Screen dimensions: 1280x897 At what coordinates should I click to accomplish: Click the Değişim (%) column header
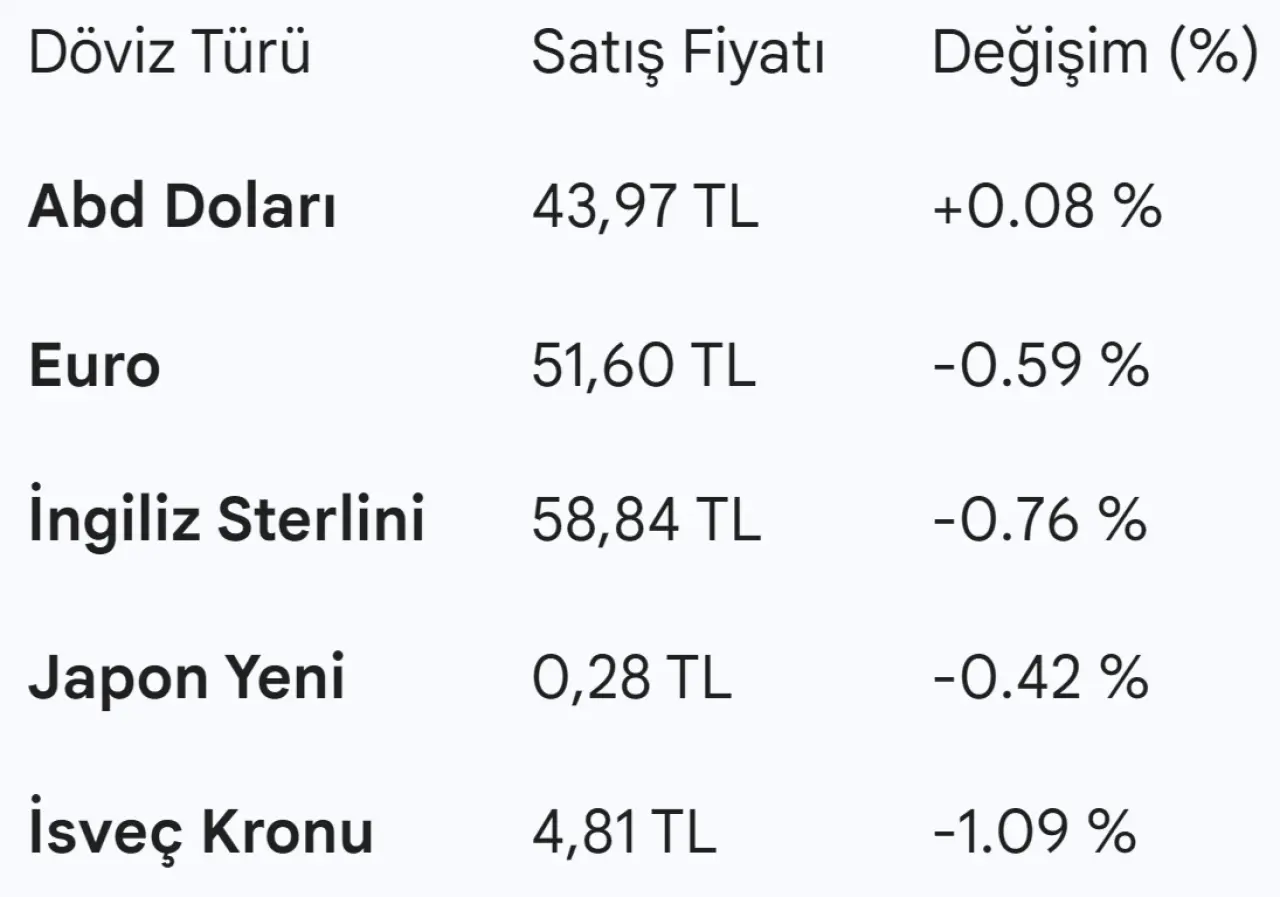pos(1094,53)
